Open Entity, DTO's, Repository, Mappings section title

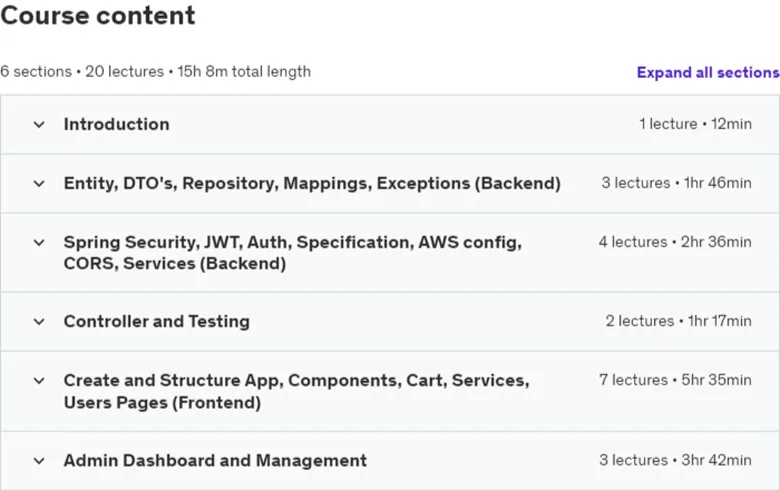point(312,183)
